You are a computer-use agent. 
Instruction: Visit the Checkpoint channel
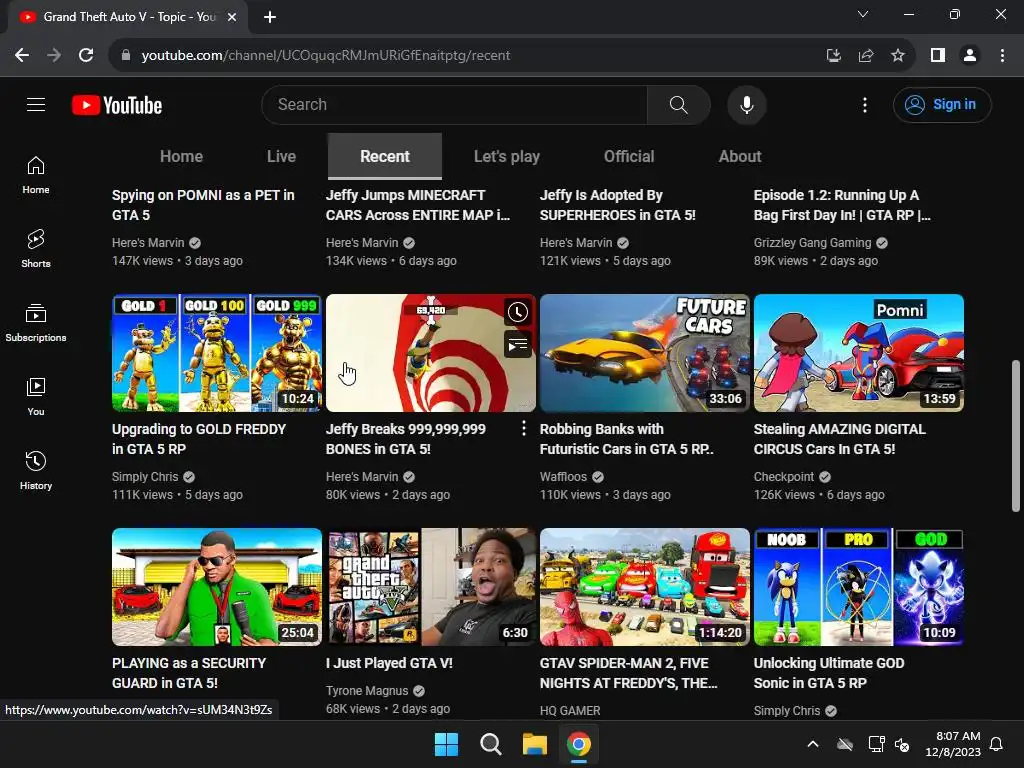point(784,476)
